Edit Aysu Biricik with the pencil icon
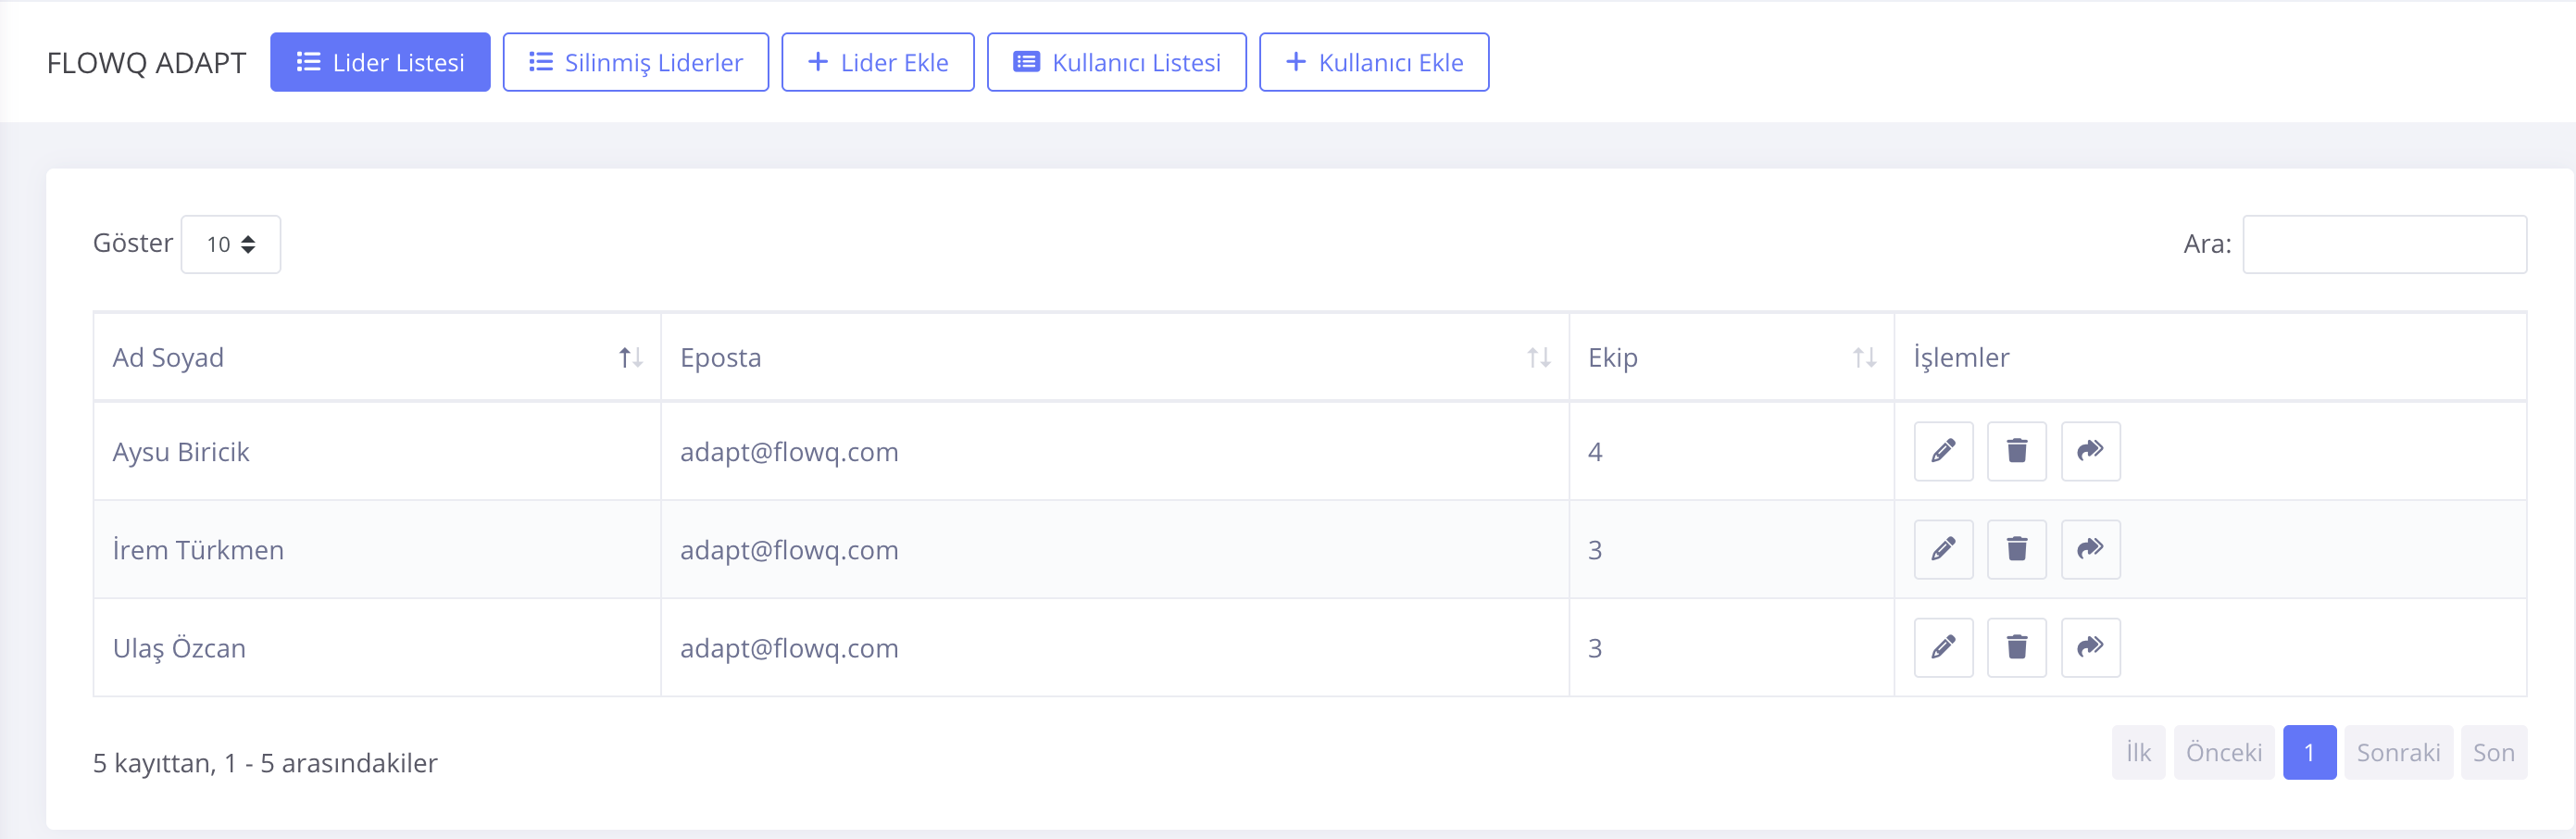The image size is (2576, 839). [x=1943, y=451]
